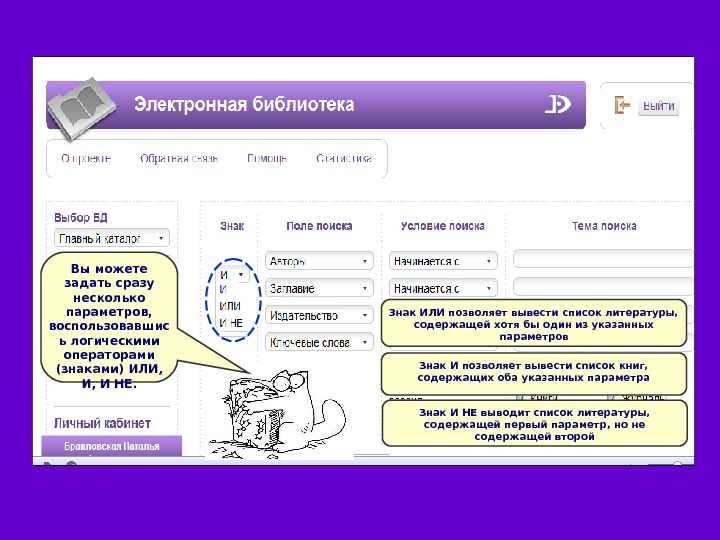Open the Издательство search field dropdown
Viewport: 720px width, 540px height.
click(319, 315)
